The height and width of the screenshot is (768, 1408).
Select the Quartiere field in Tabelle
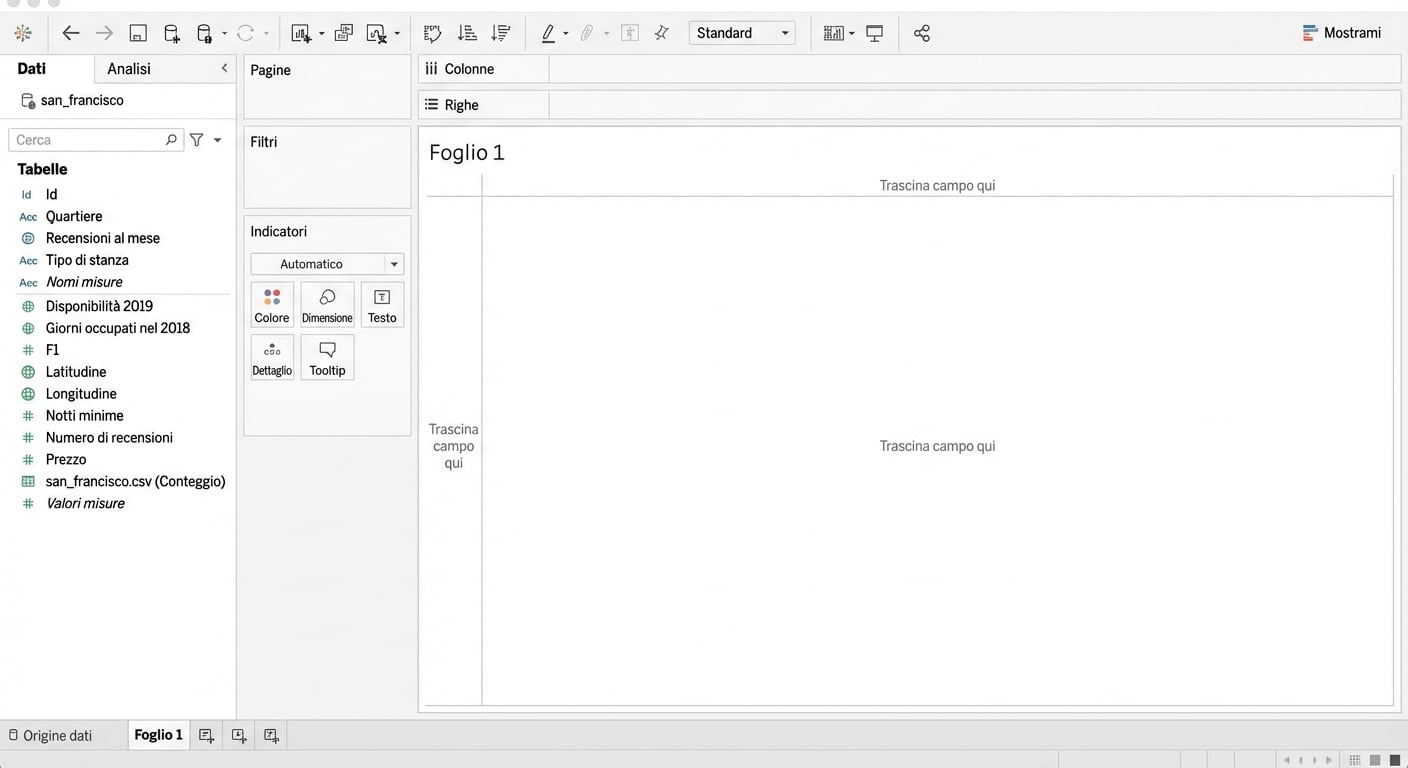point(74,216)
